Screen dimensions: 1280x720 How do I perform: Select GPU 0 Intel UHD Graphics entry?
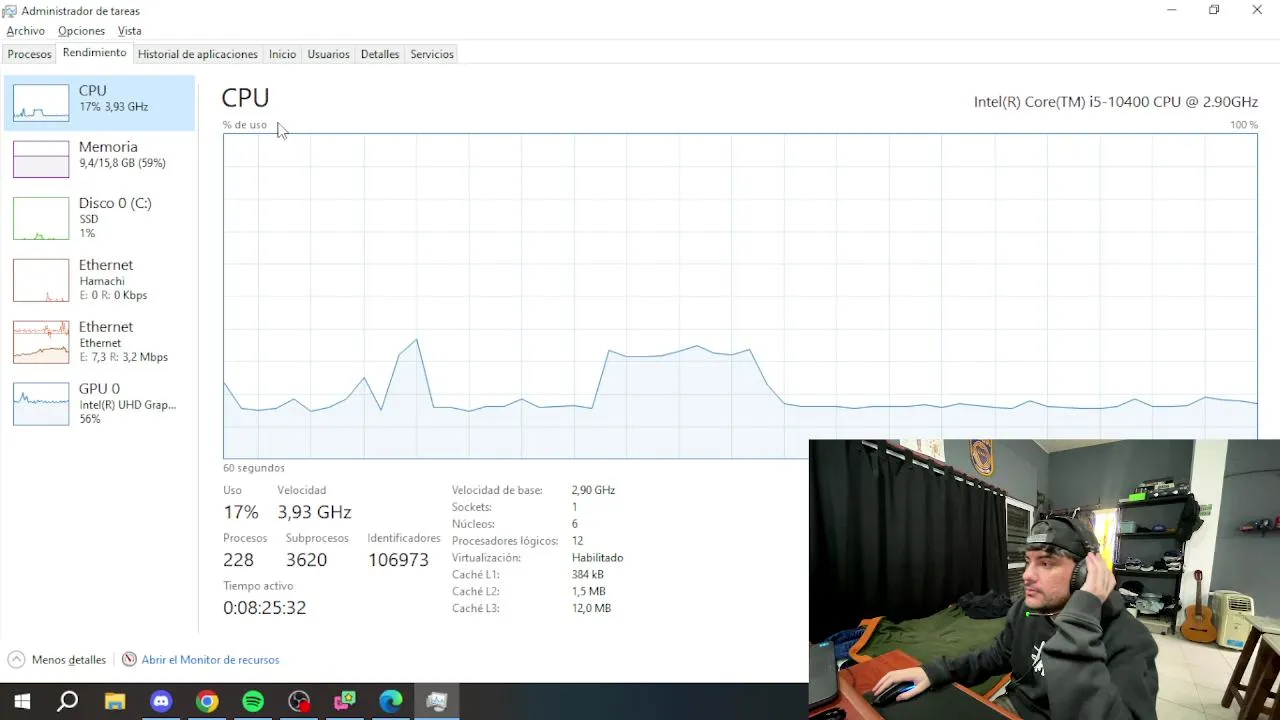click(x=99, y=404)
